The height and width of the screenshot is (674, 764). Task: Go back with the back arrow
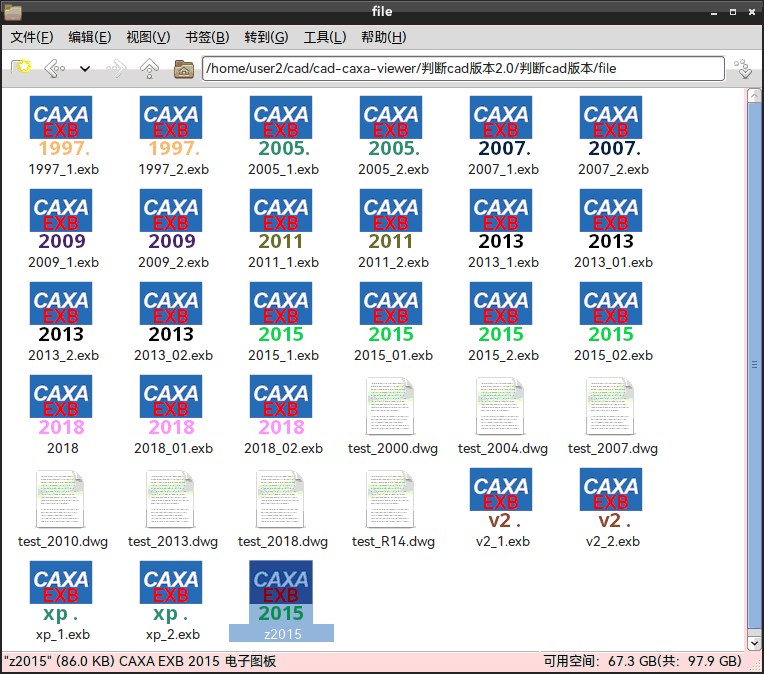click(54, 68)
